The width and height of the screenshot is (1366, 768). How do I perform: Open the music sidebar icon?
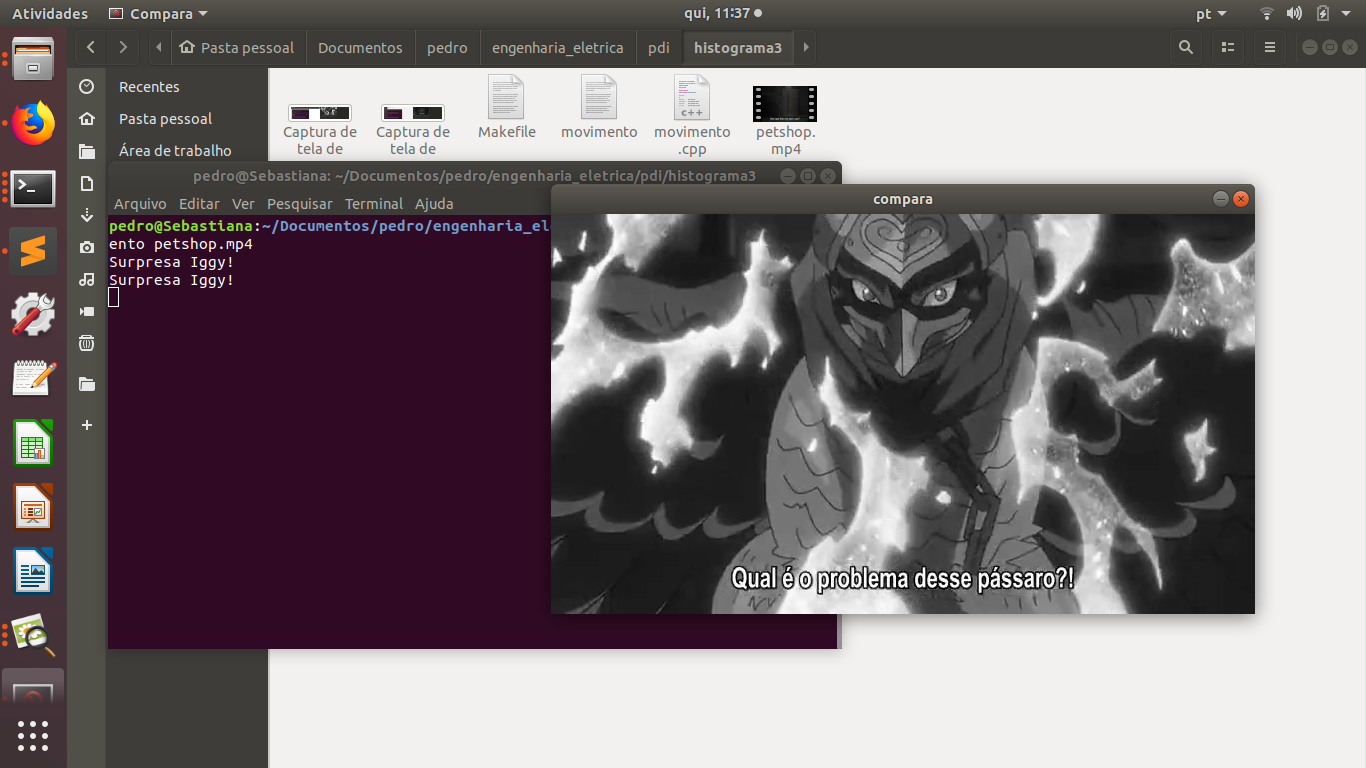coord(87,279)
